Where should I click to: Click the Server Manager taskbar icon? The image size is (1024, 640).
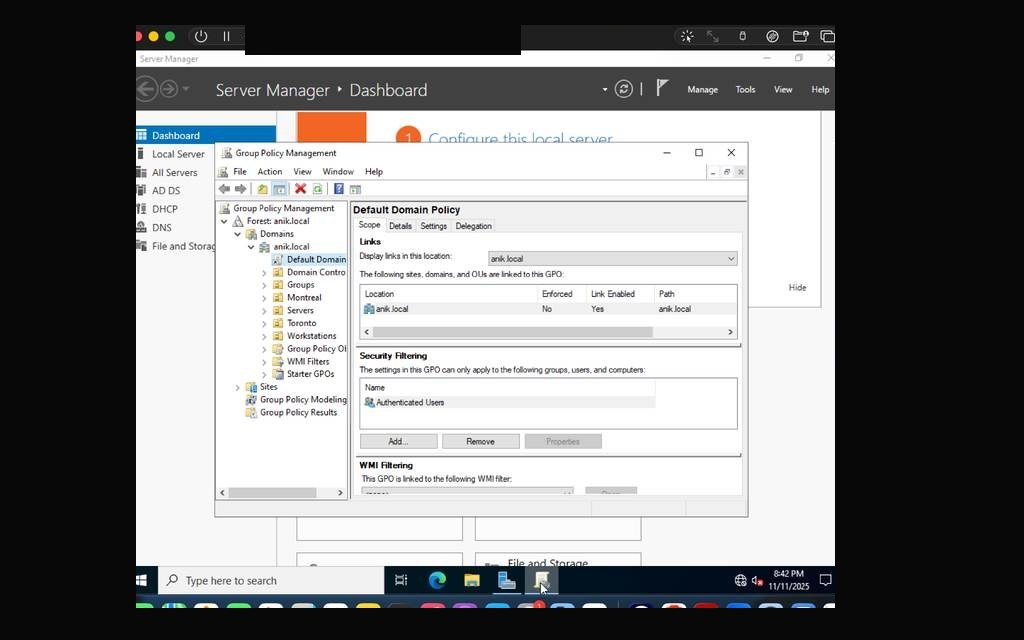[x=507, y=580]
